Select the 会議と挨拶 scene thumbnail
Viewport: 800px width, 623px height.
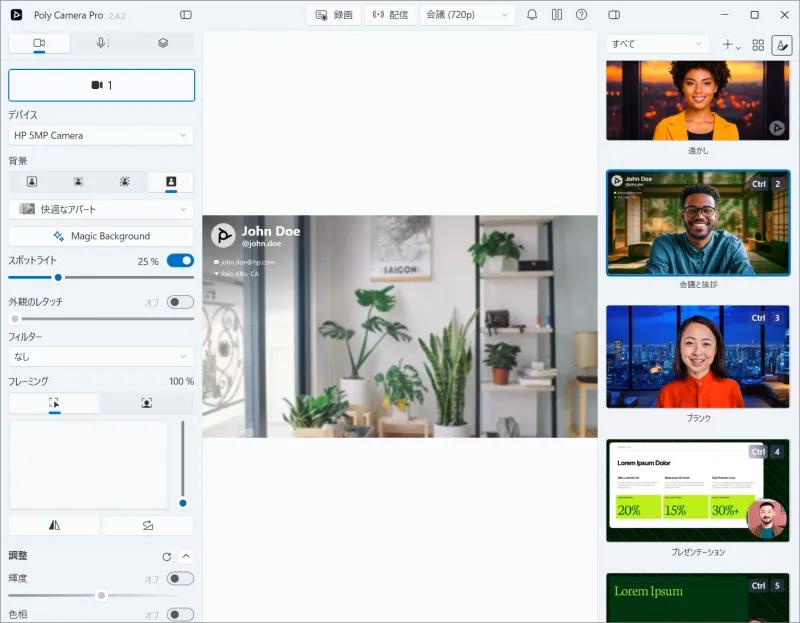(698, 223)
